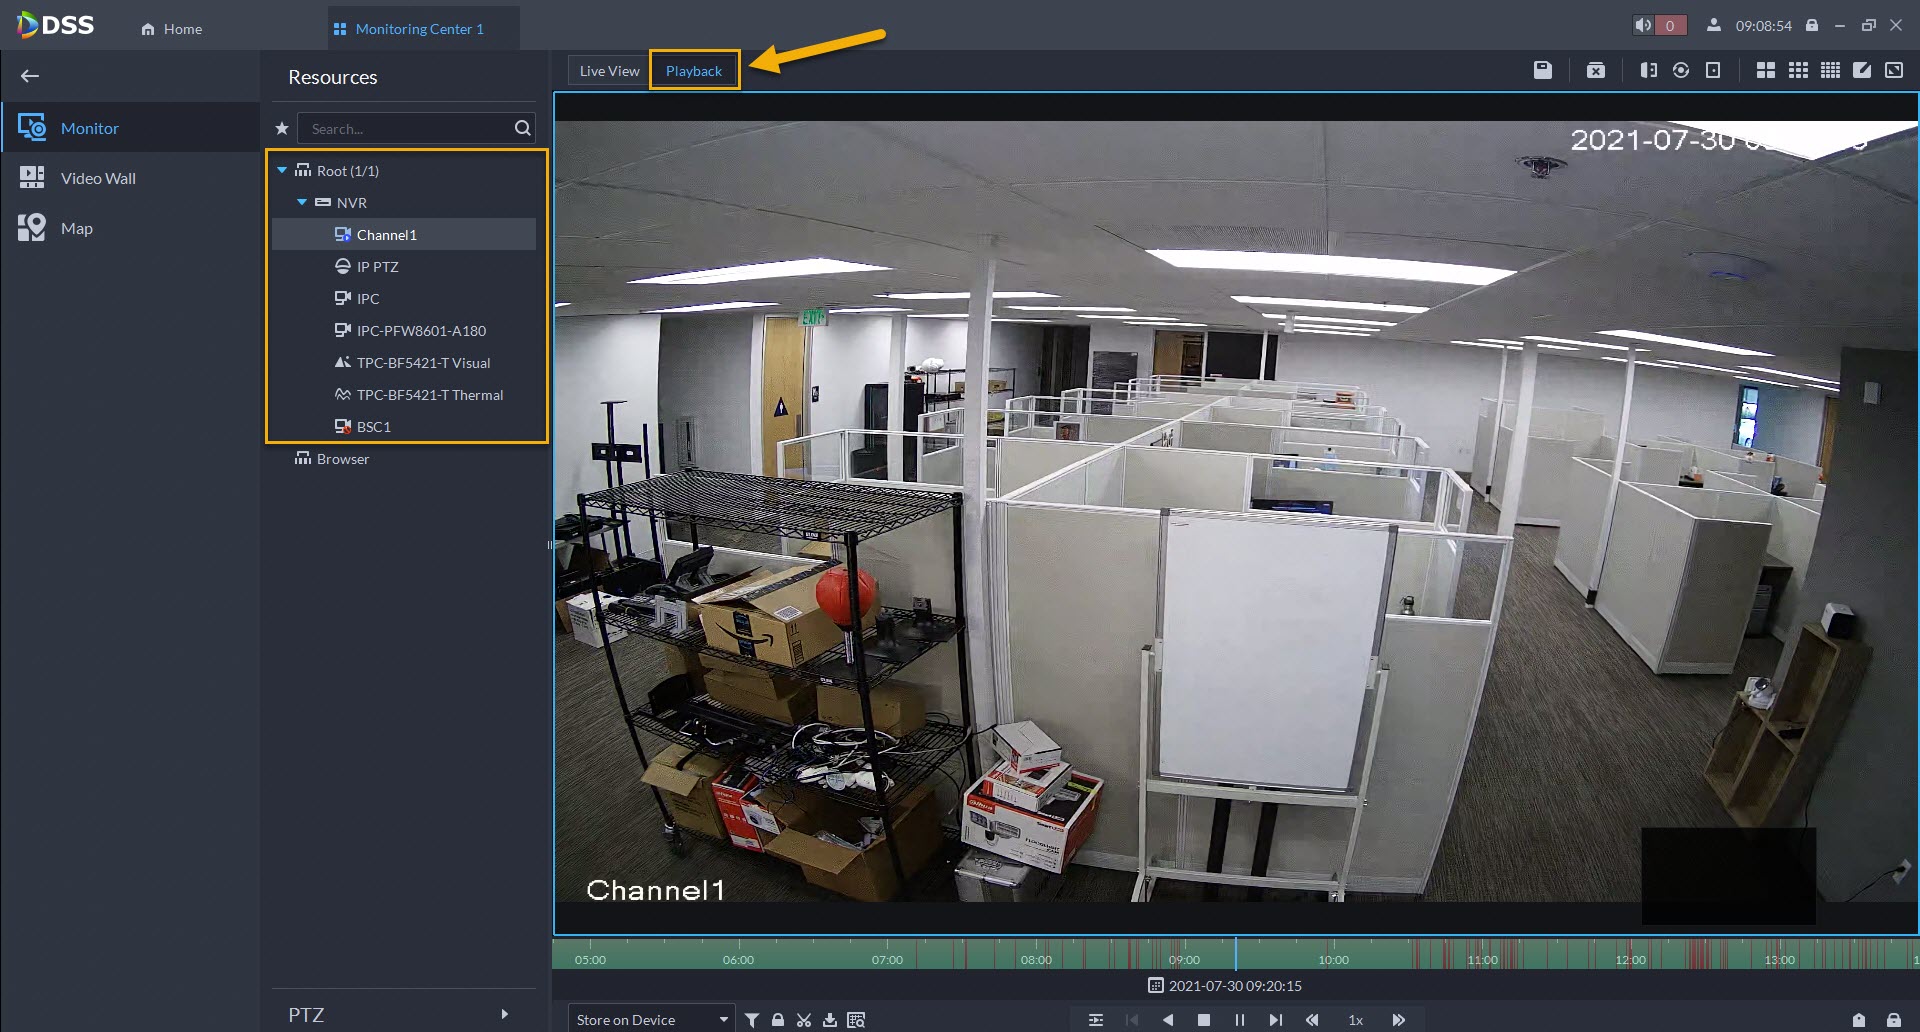Screen dimensions: 1920x1032
Task: Switch to 16-window split layout
Action: [1830, 70]
